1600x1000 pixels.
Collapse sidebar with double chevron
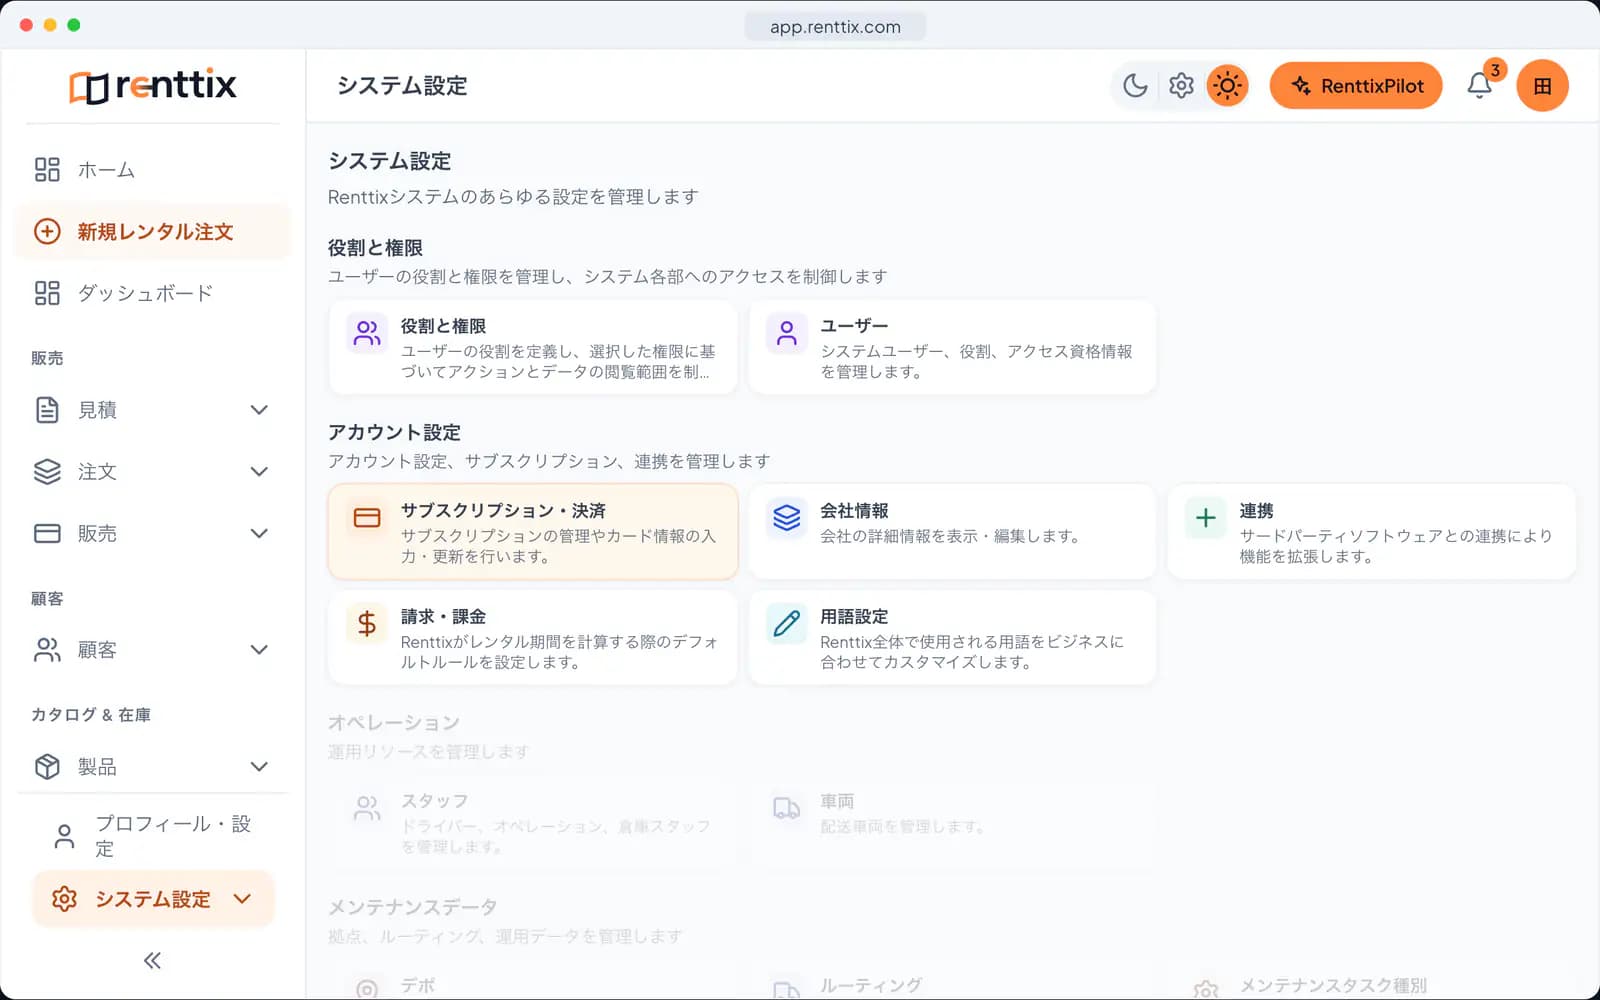pos(152,961)
